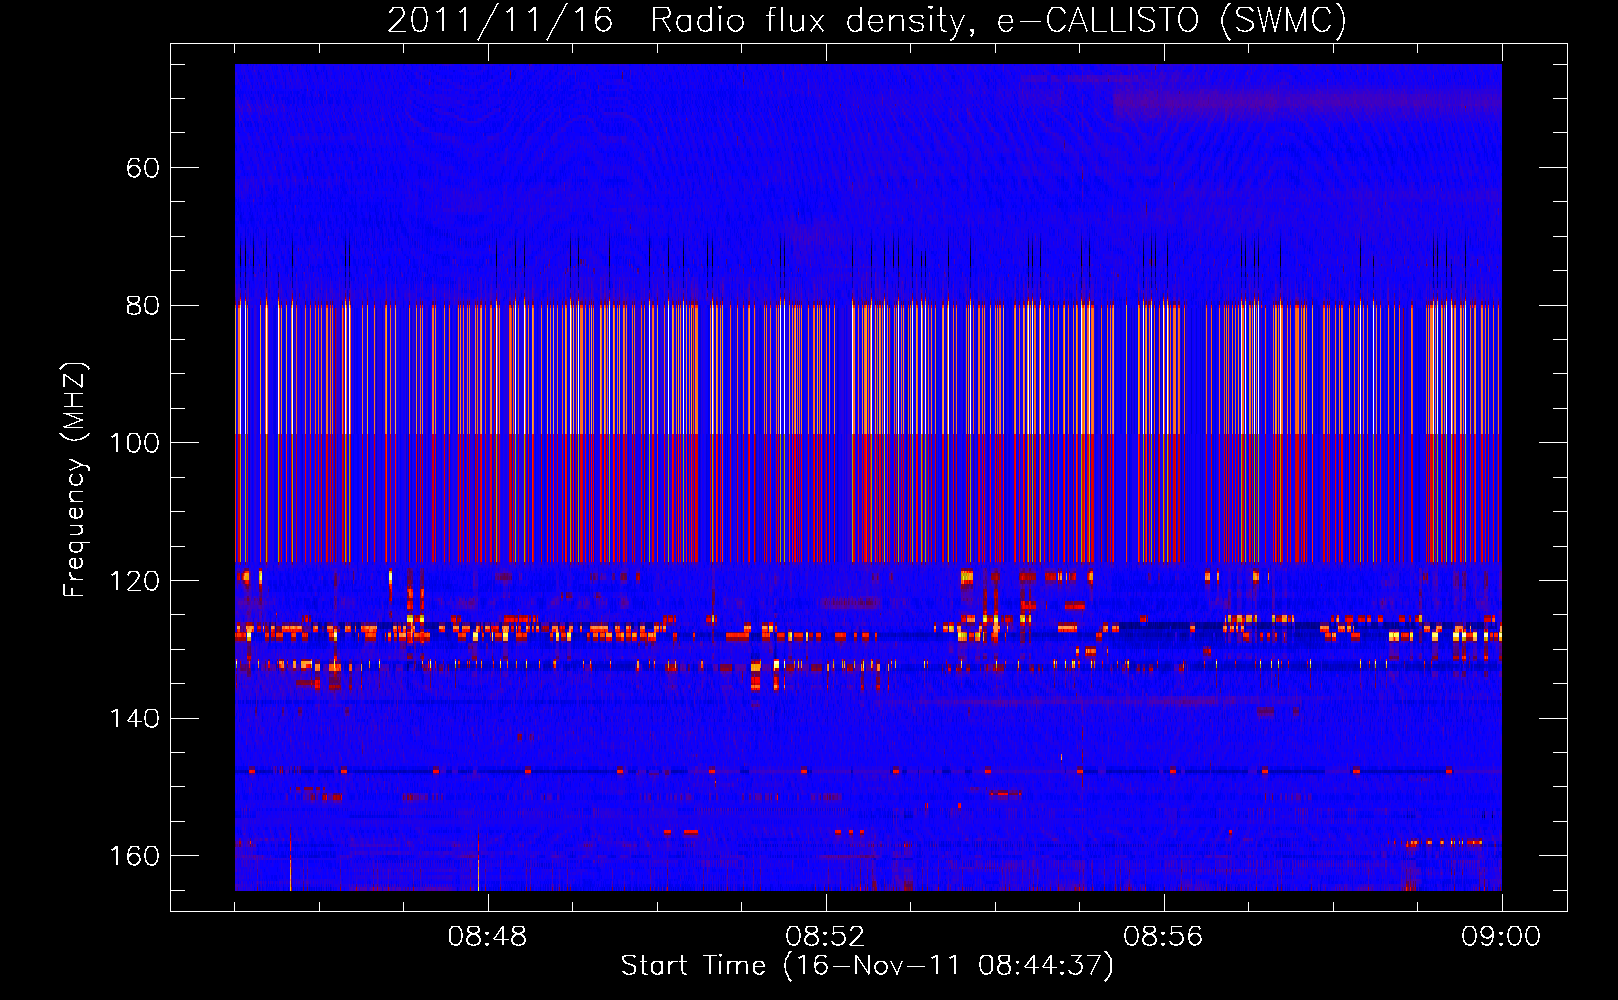Click the 80 MHz frequency tick label
Image resolution: width=1618 pixels, height=1000 pixels.
[x=143, y=306]
